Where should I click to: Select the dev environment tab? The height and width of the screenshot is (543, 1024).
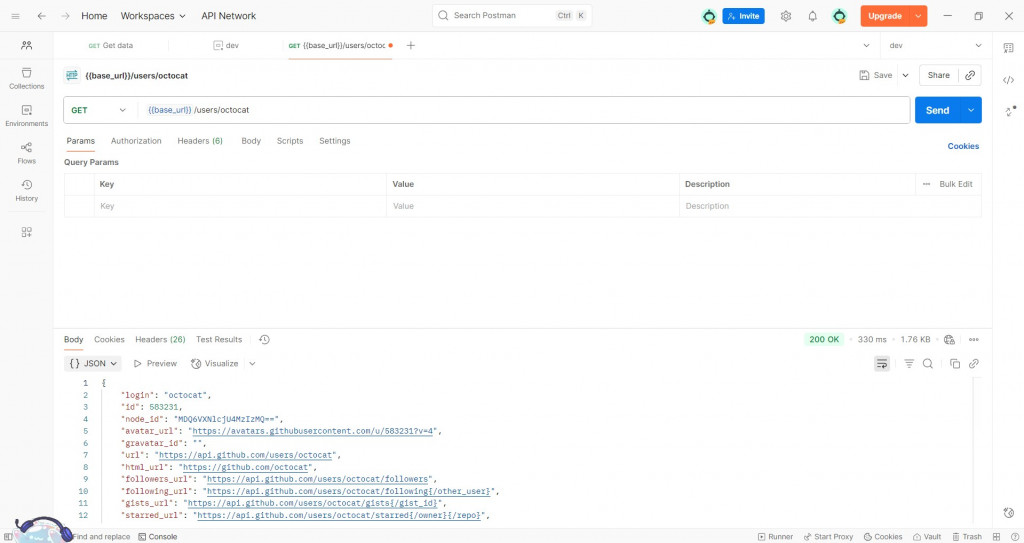click(x=226, y=45)
